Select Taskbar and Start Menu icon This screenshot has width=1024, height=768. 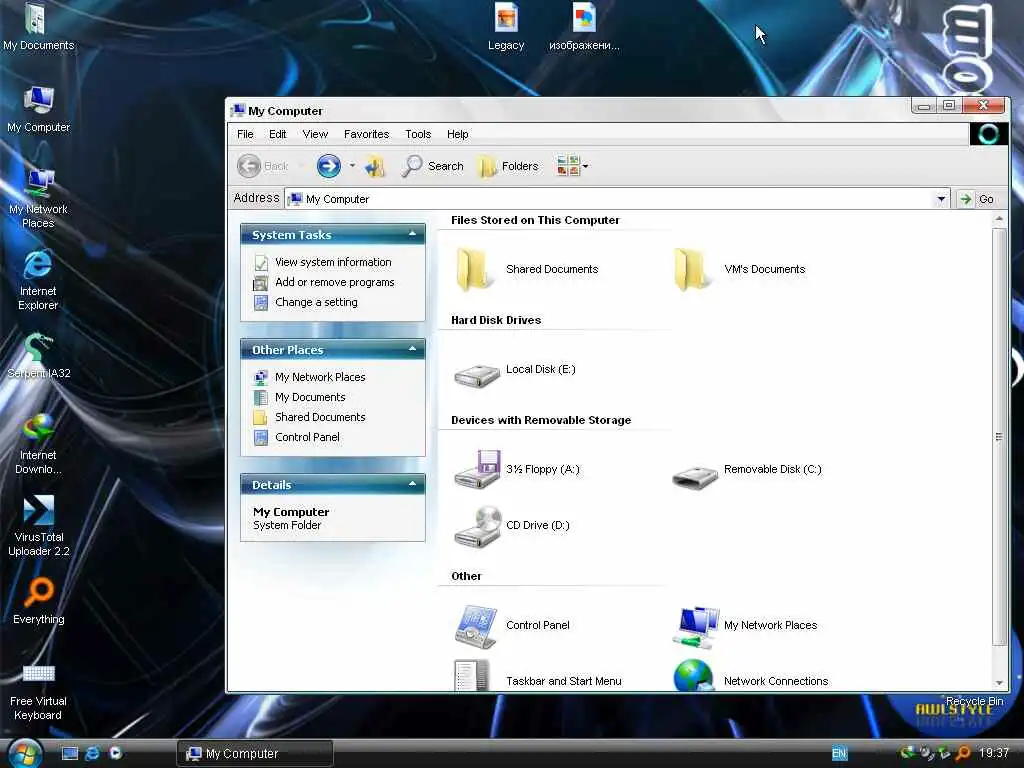(x=472, y=675)
